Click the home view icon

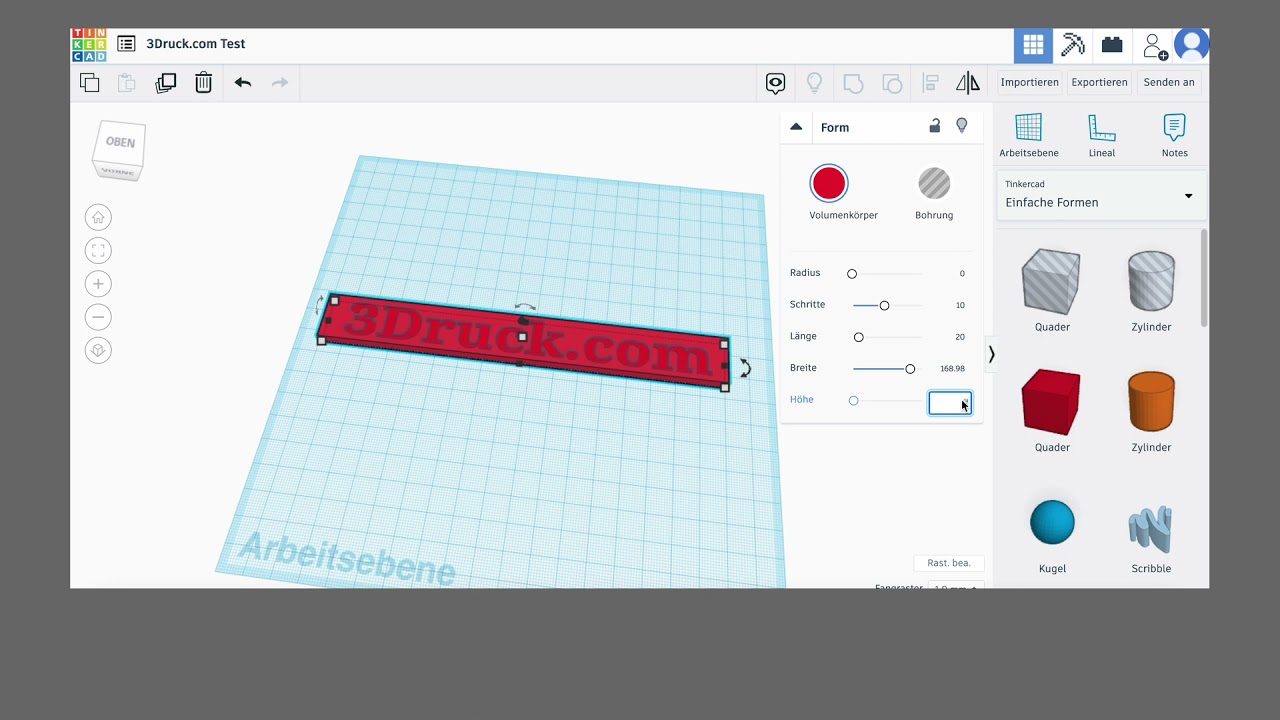tap(98, 217)
